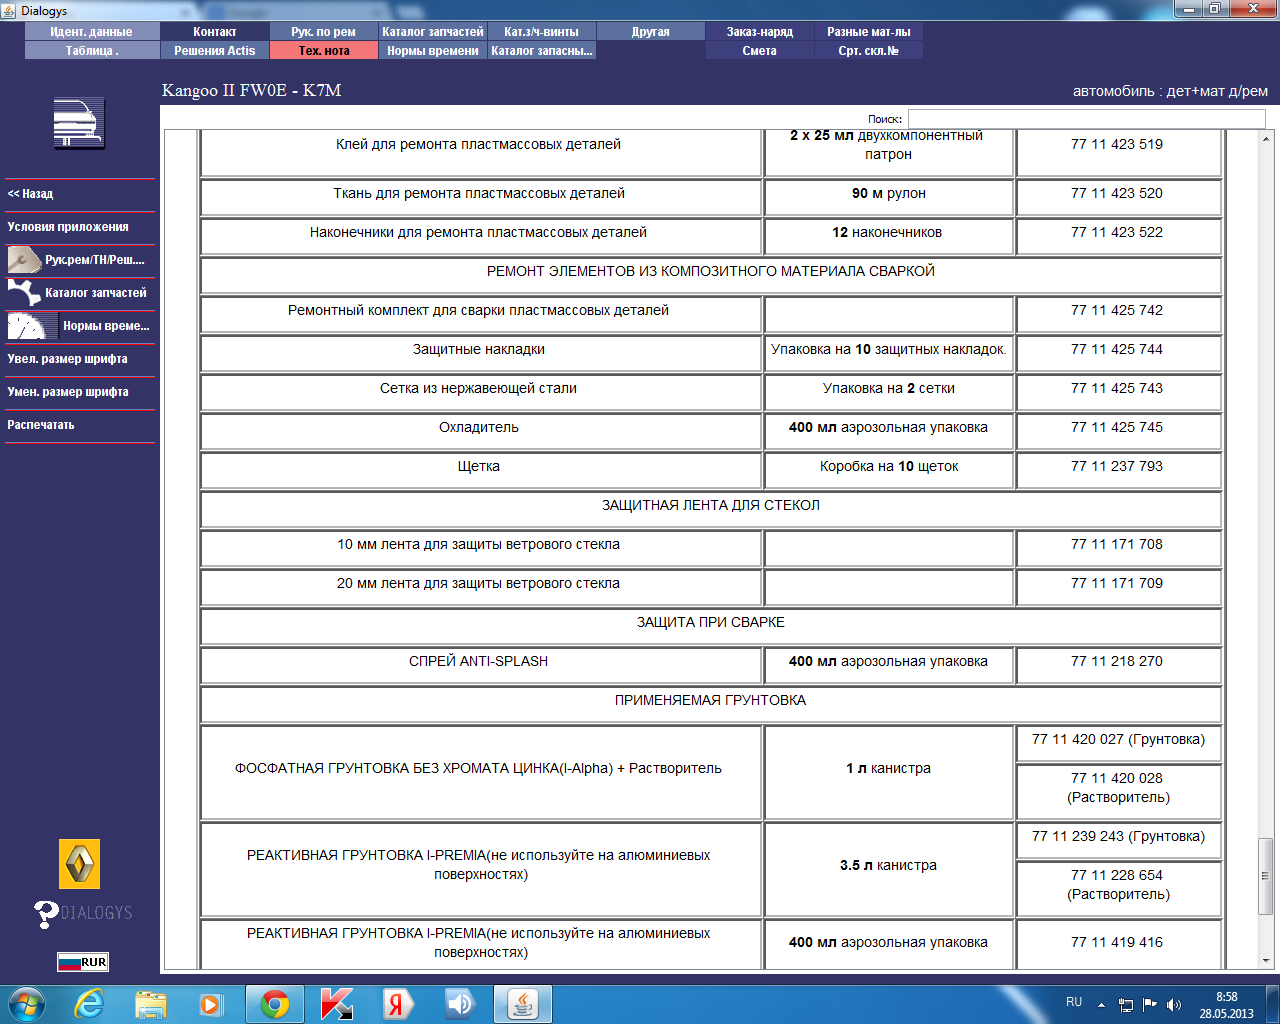
Task: Click the car vehicle icon in sidebar
Action: [x=79, y=124]
